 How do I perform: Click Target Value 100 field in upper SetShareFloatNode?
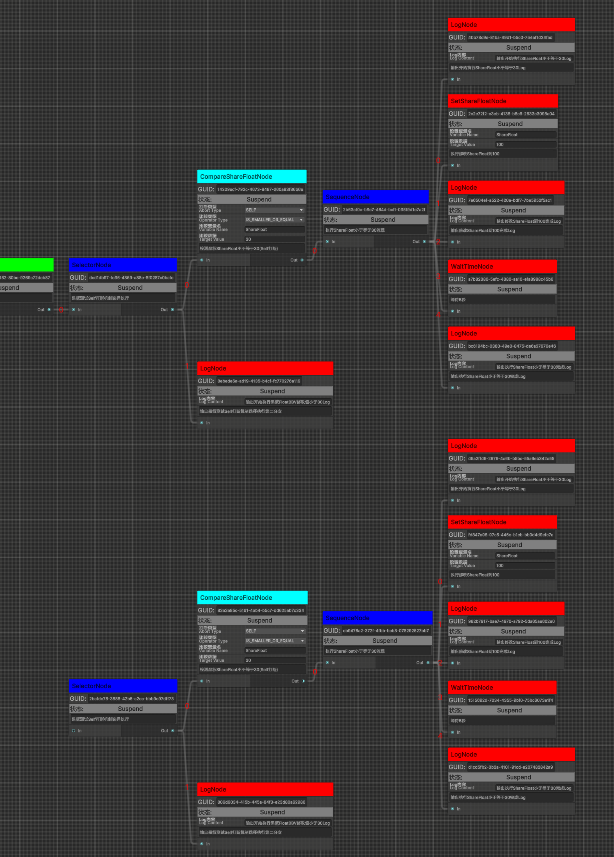pos(525,144)
